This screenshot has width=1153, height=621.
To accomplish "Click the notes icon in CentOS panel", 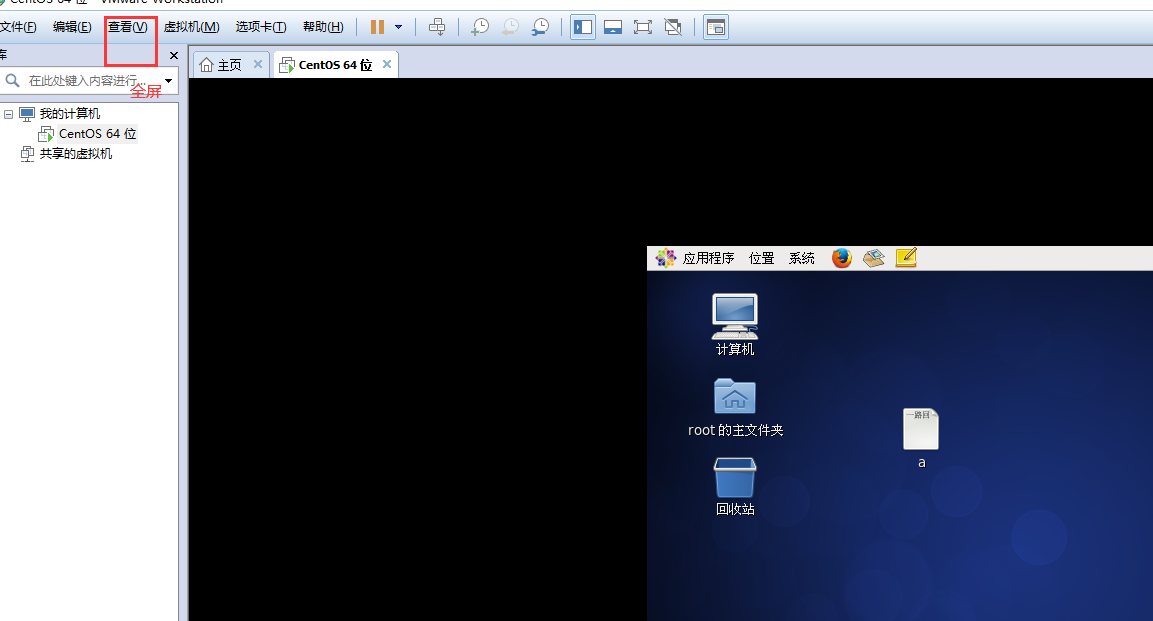I will pyautogui.click(x=906, y=258).
